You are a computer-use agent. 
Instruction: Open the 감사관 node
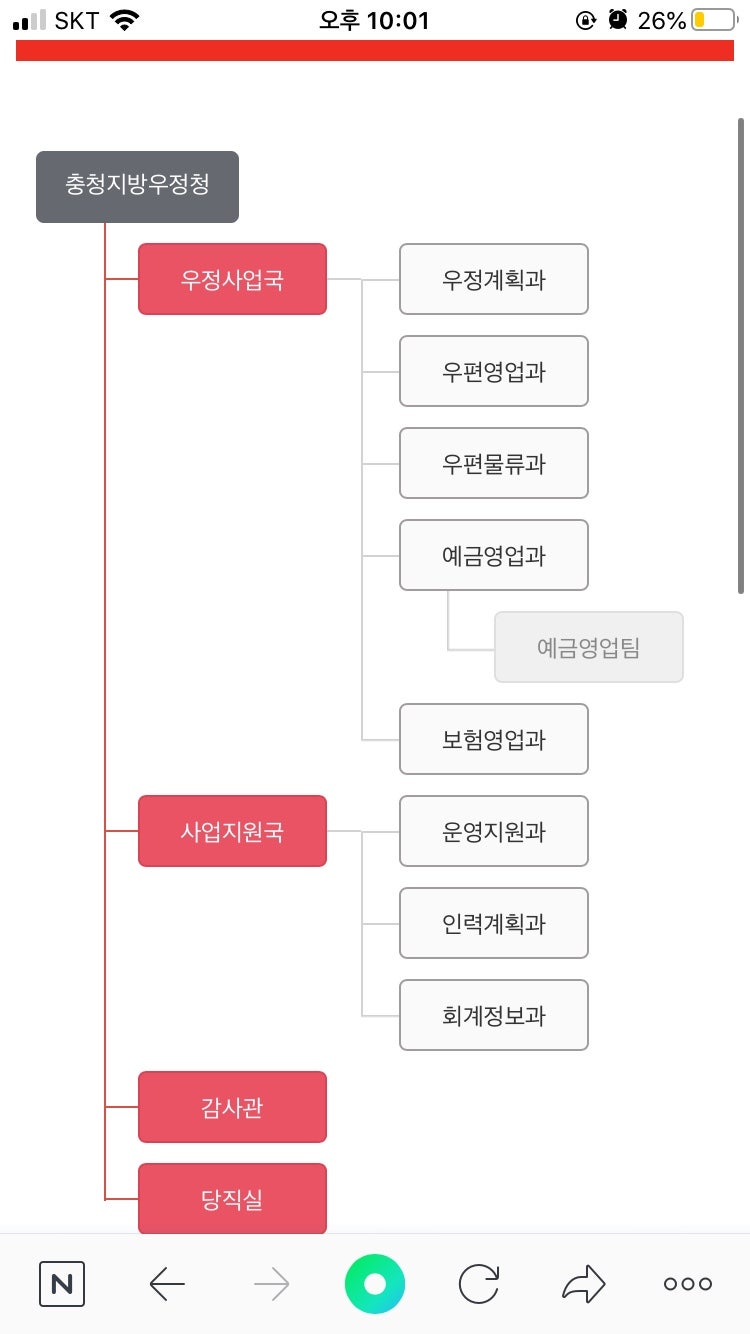coord(232,1107)
